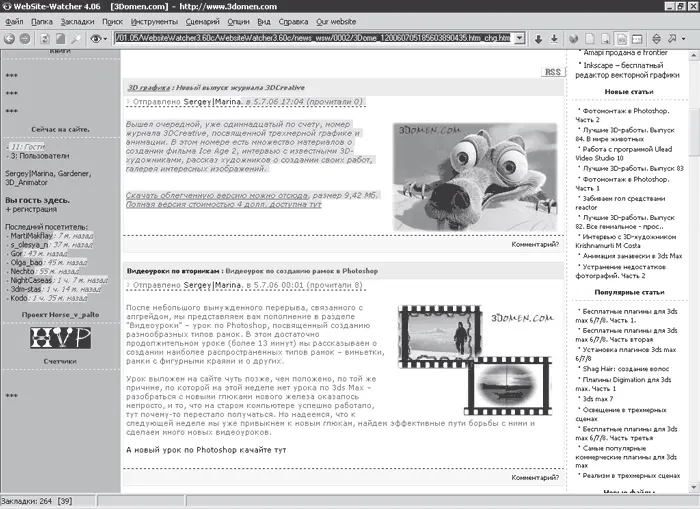Open the Сценарий menu
The height and width of the screenshot is (509, 700).
click(x=203, y=21)
